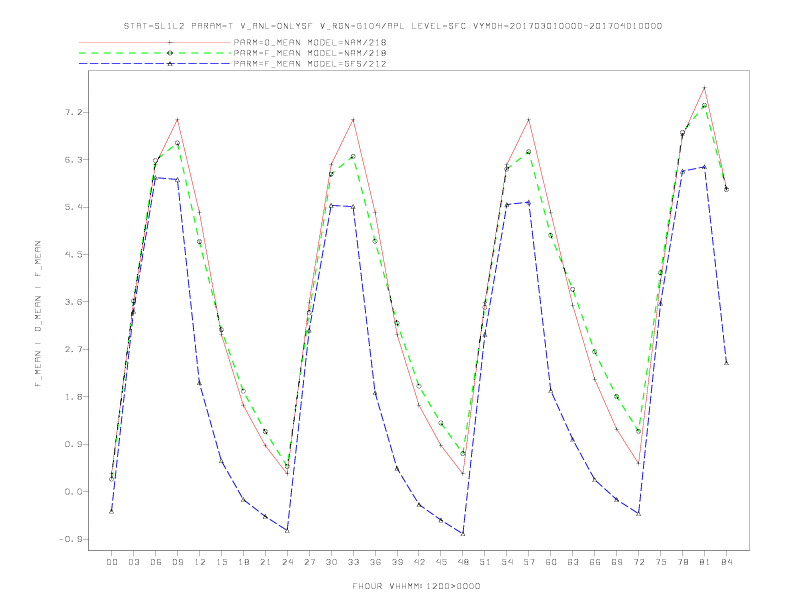This screenshot has width=792, height=612.
Task: Select legend entry PARM=F_MEAN MODEL=GFS/212
Action: [x=310, y=64]
